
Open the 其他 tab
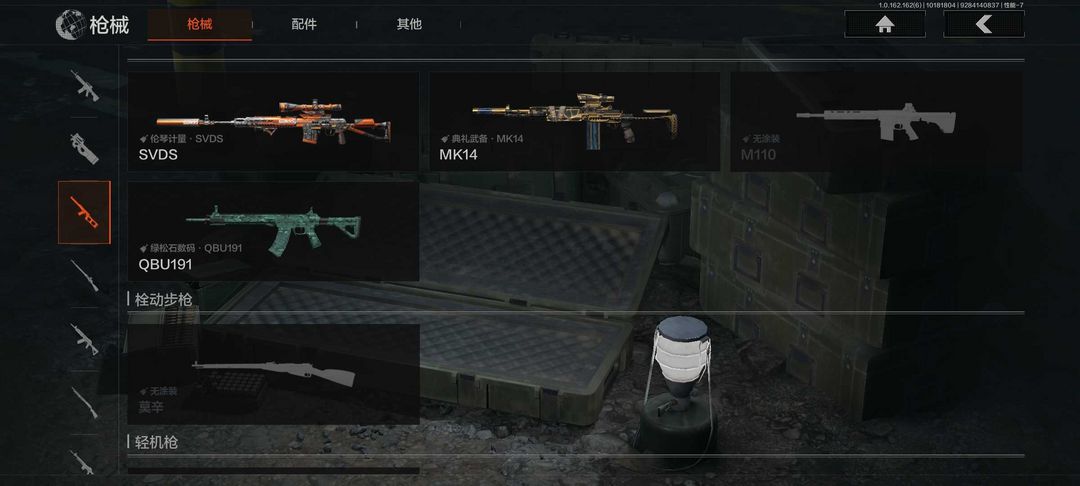click(408, 25)
